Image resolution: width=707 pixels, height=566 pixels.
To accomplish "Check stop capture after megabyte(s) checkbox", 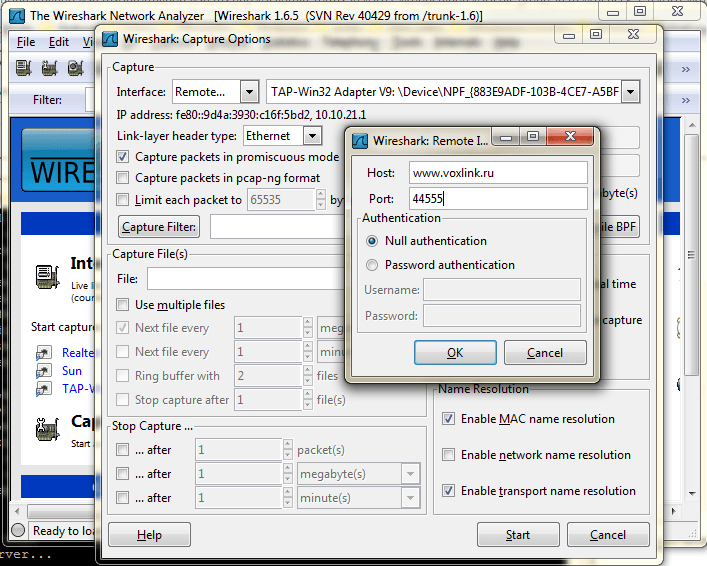I will (x=122, y=474).
